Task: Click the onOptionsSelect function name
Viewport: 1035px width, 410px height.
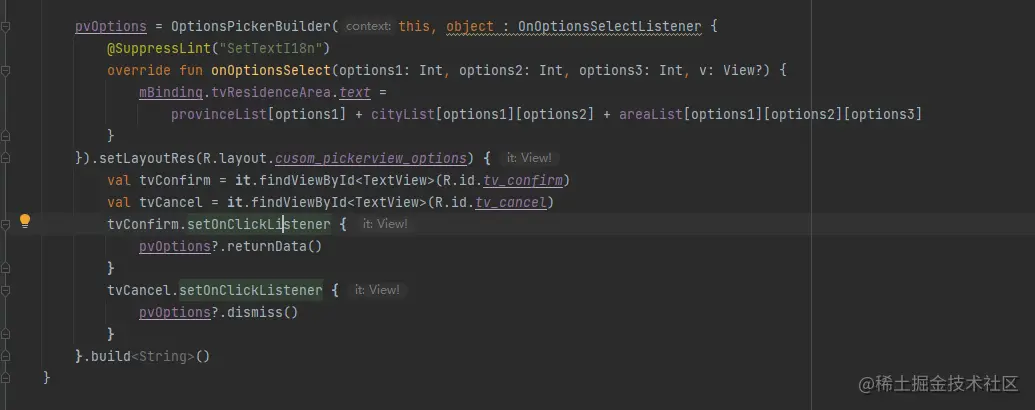Action: click(x=271, y=70)
